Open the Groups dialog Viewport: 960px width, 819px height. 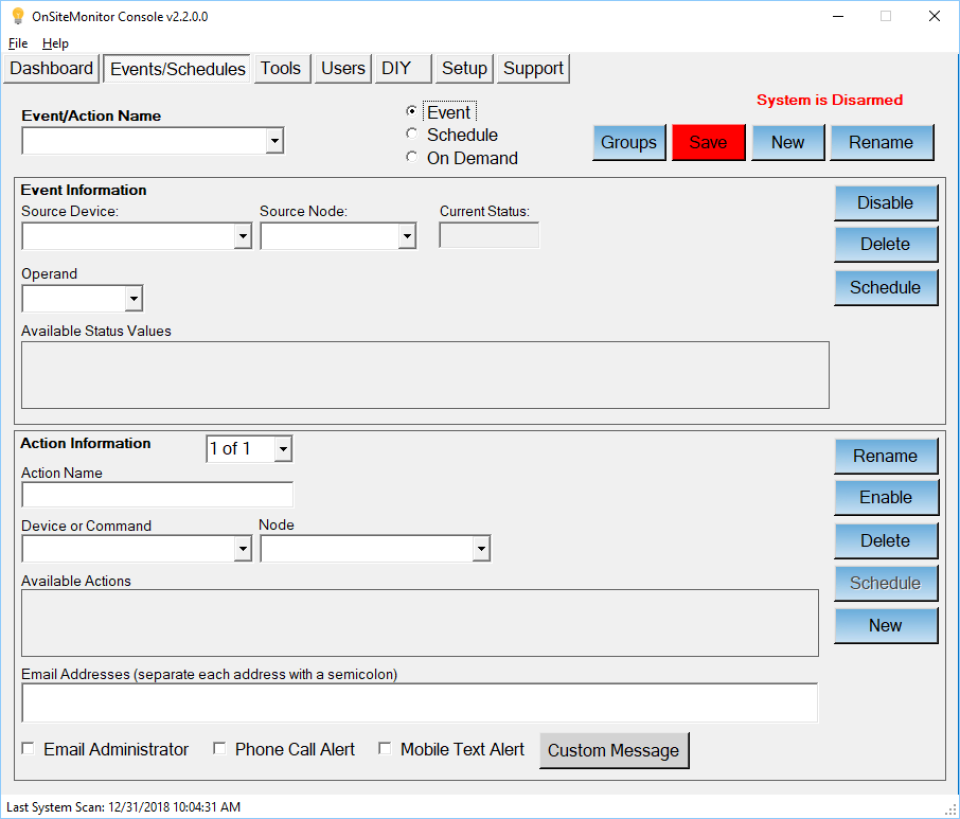[x=628, y=142]
